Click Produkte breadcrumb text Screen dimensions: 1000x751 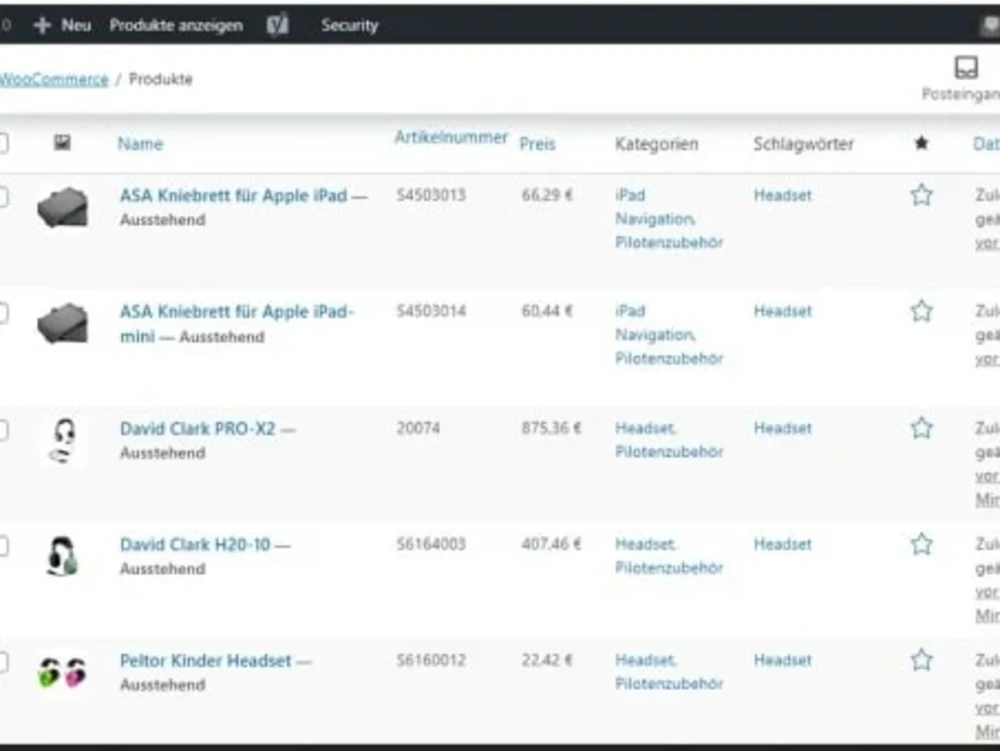click(160, 79)
